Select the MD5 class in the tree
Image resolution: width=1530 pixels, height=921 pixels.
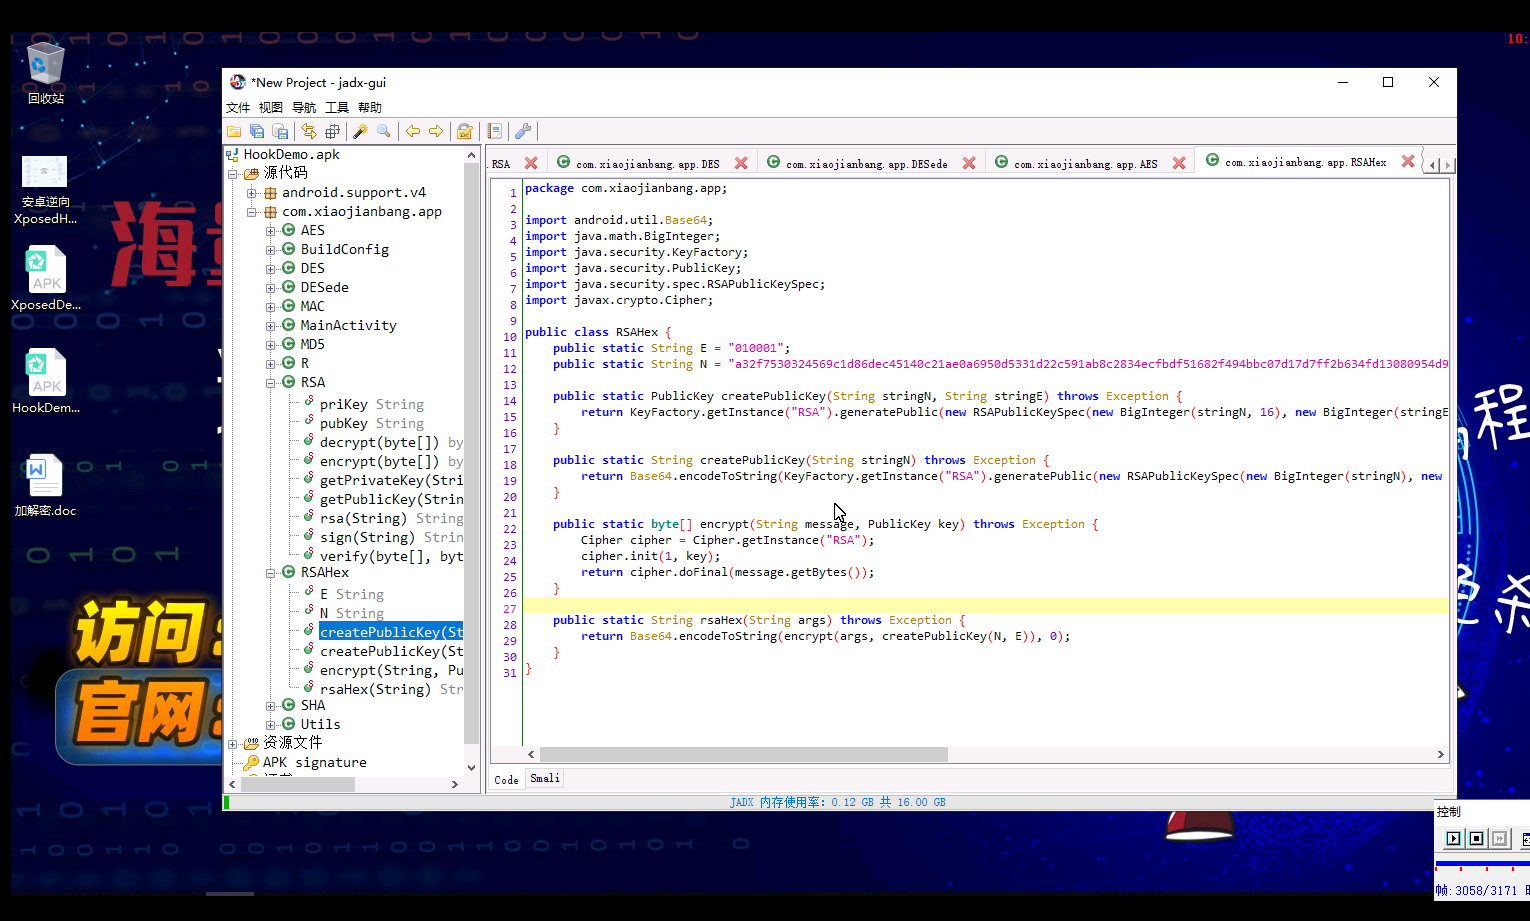(312, 344)
